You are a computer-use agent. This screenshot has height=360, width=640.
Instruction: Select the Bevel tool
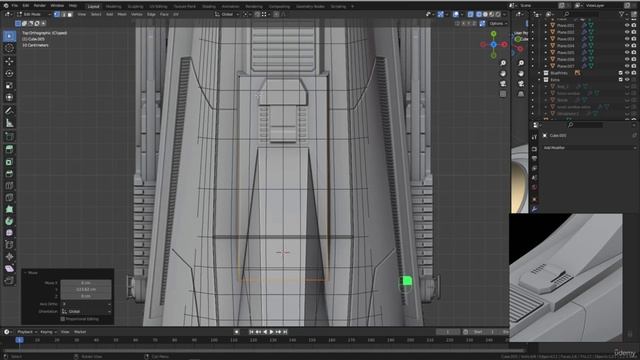click(x=9, y=173)
